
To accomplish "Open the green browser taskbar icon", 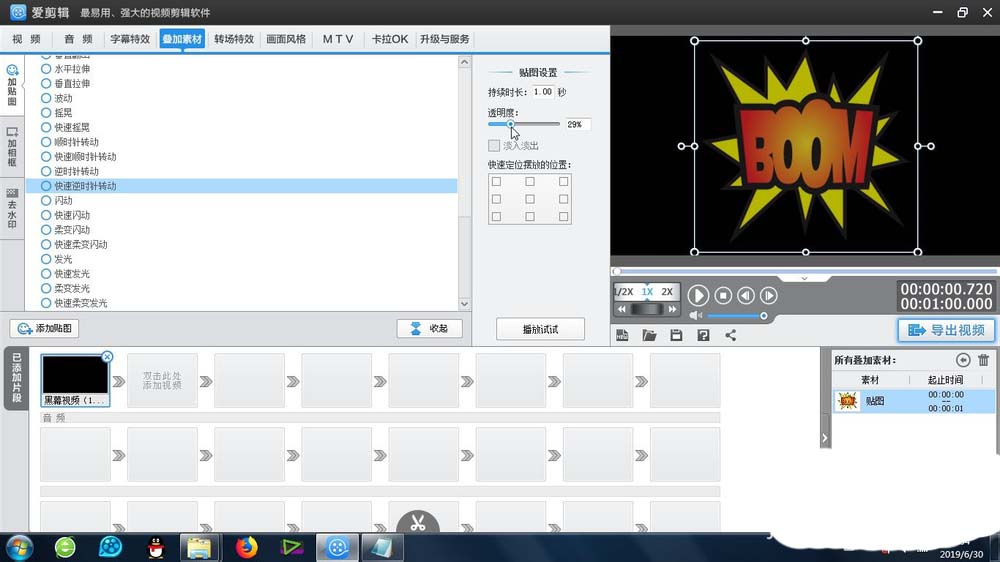I will pyautogui.click(x=65, y=547).
